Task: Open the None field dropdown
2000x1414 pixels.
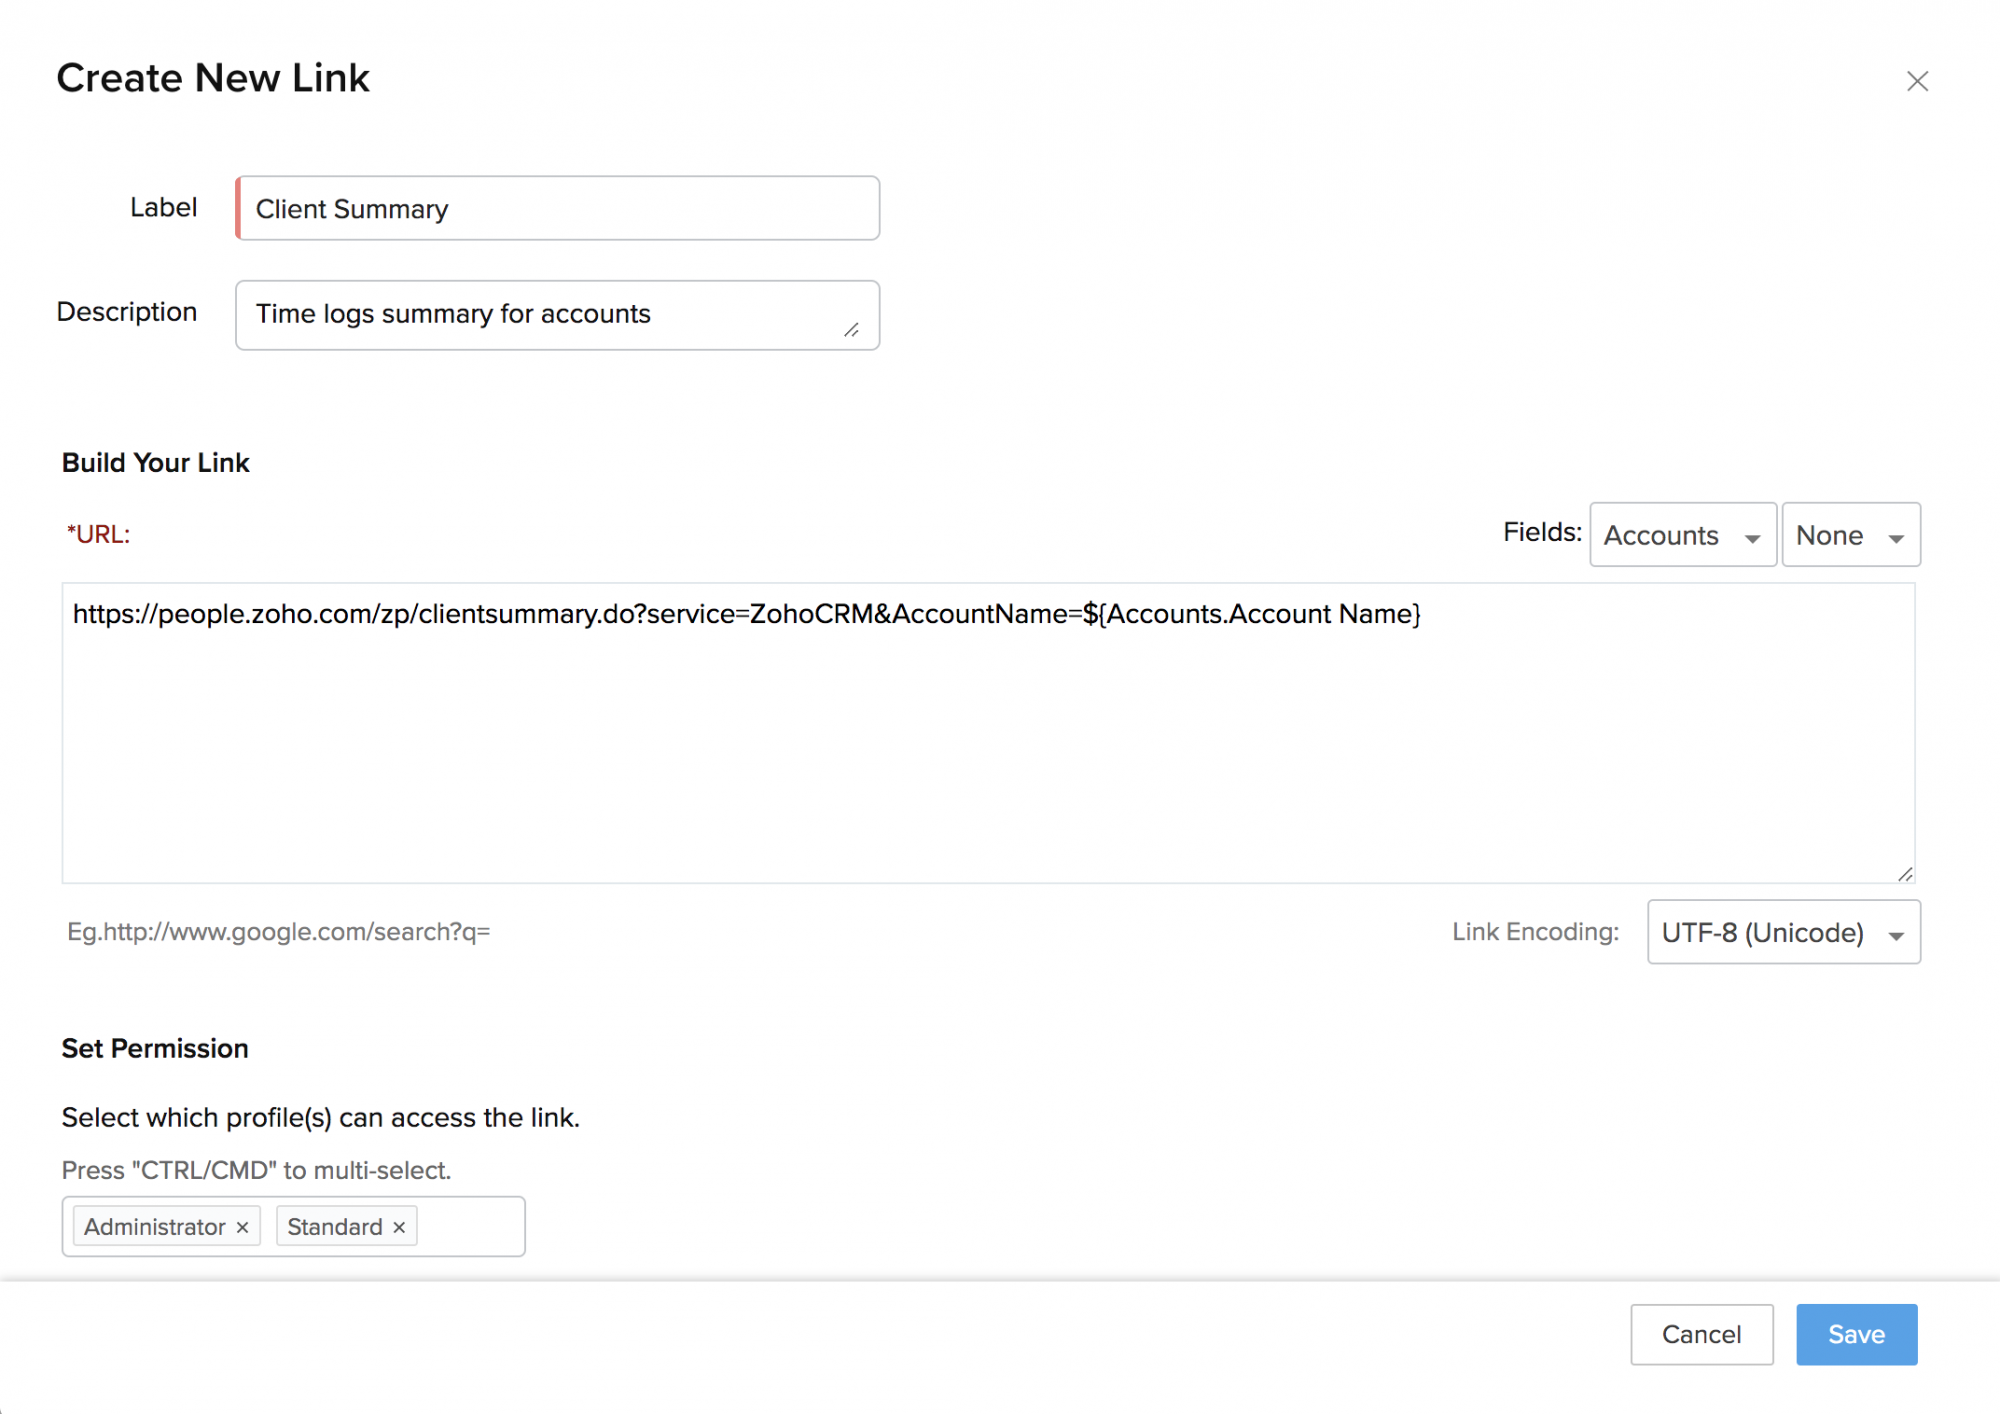Action: click(1851, 535)
